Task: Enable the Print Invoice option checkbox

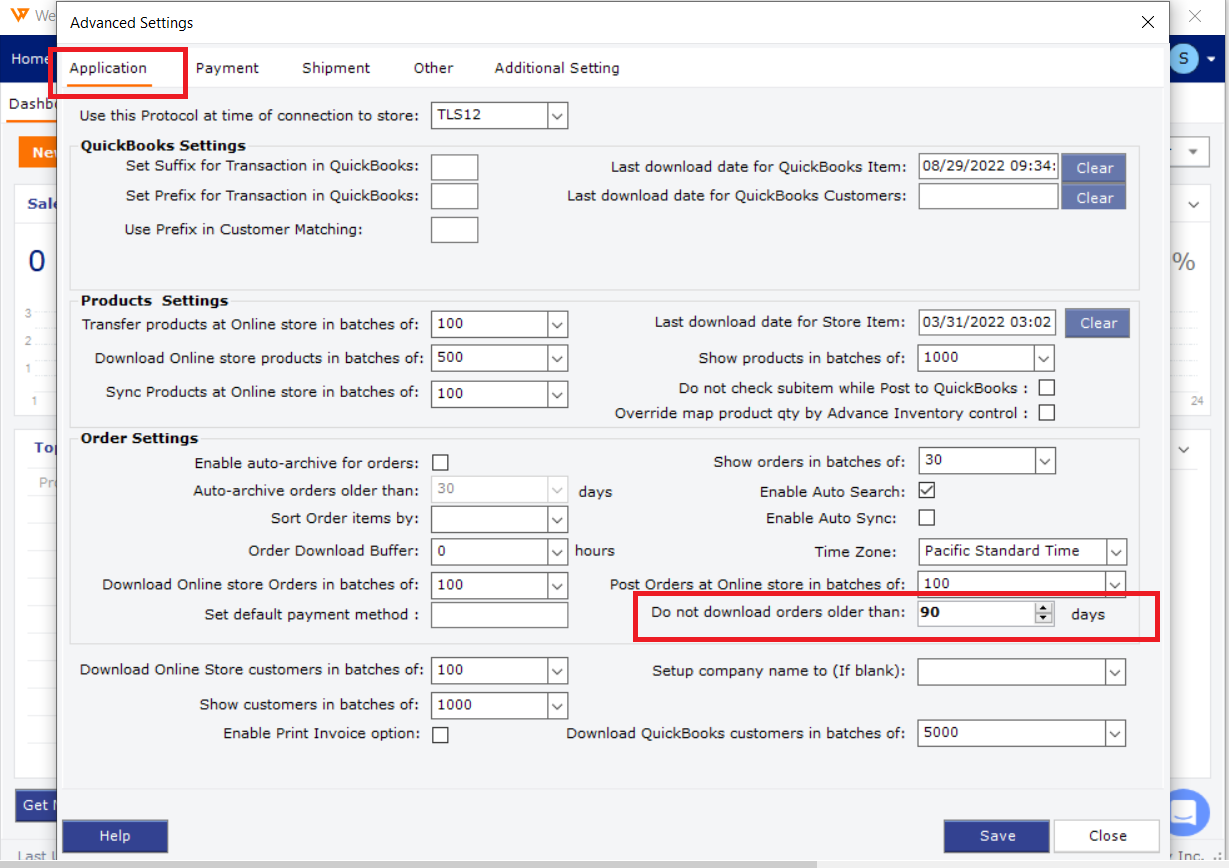Action: pyautogui.click(x=440, y=735)
